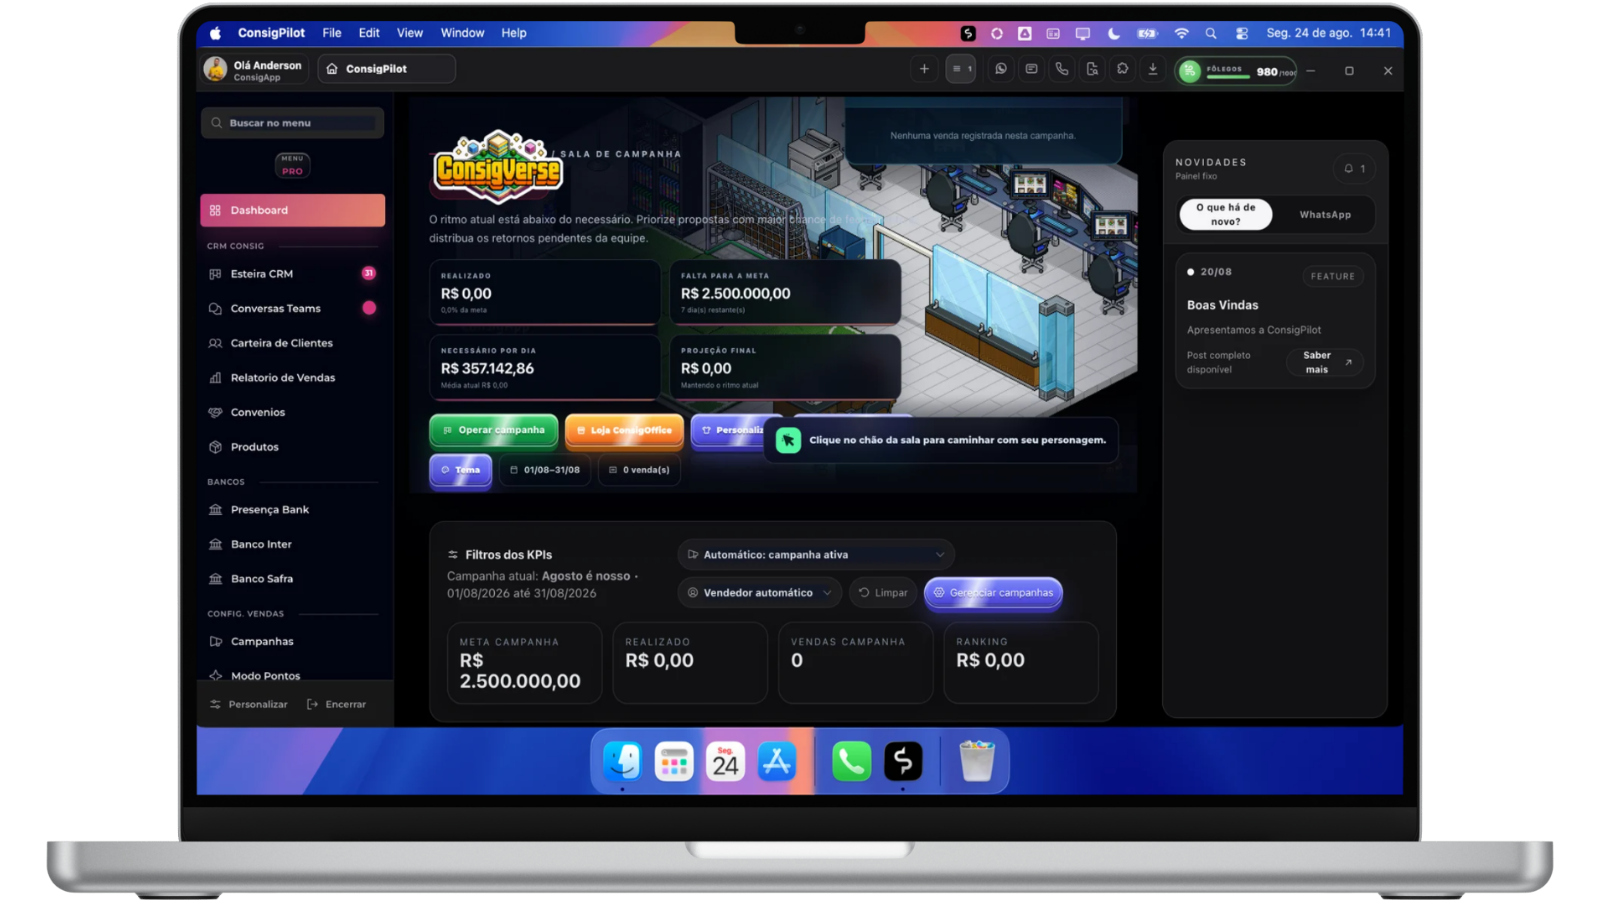Click the FEATURE tag on the news card
This screenshot has height=900, width=1600.
coord(1333,276)
